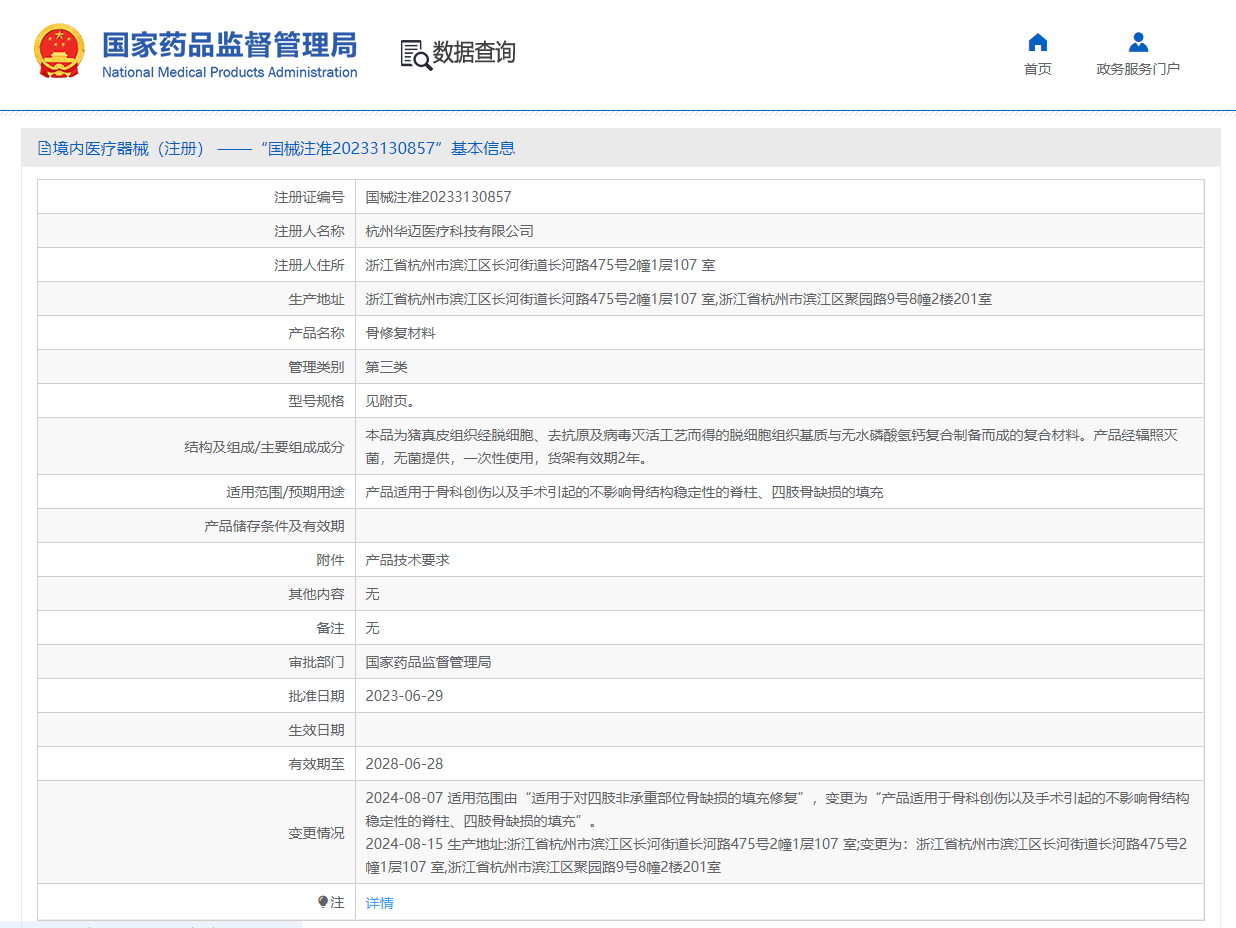This screenshot has width=1236, height=928.
Task: Click the 审批部门 label
Action: point(316,662)
